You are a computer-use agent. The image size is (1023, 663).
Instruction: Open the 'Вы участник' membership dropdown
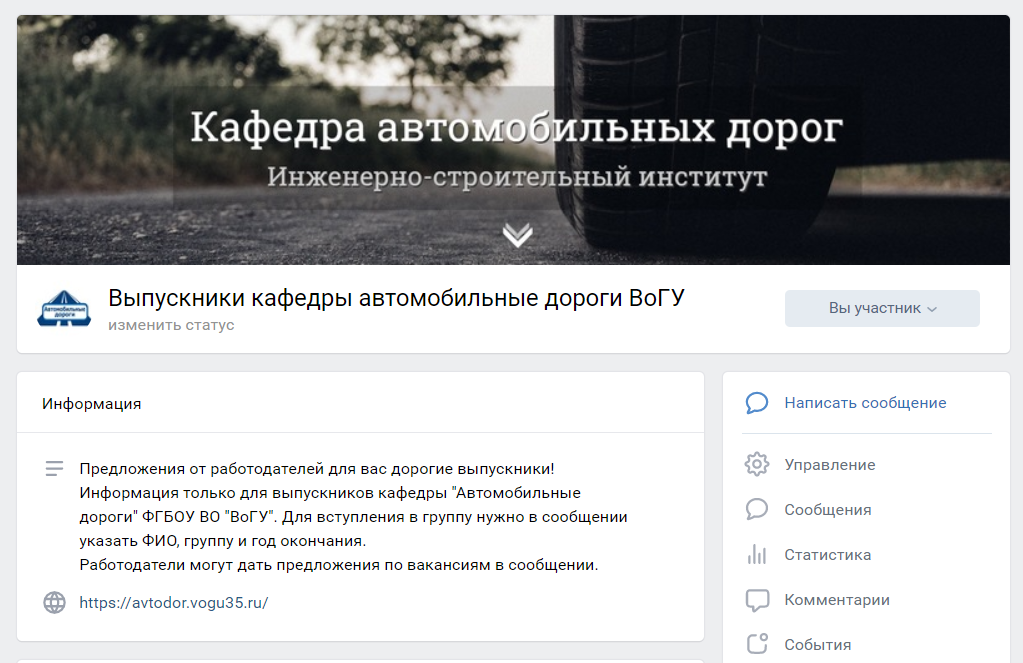(x=882, y=308)
